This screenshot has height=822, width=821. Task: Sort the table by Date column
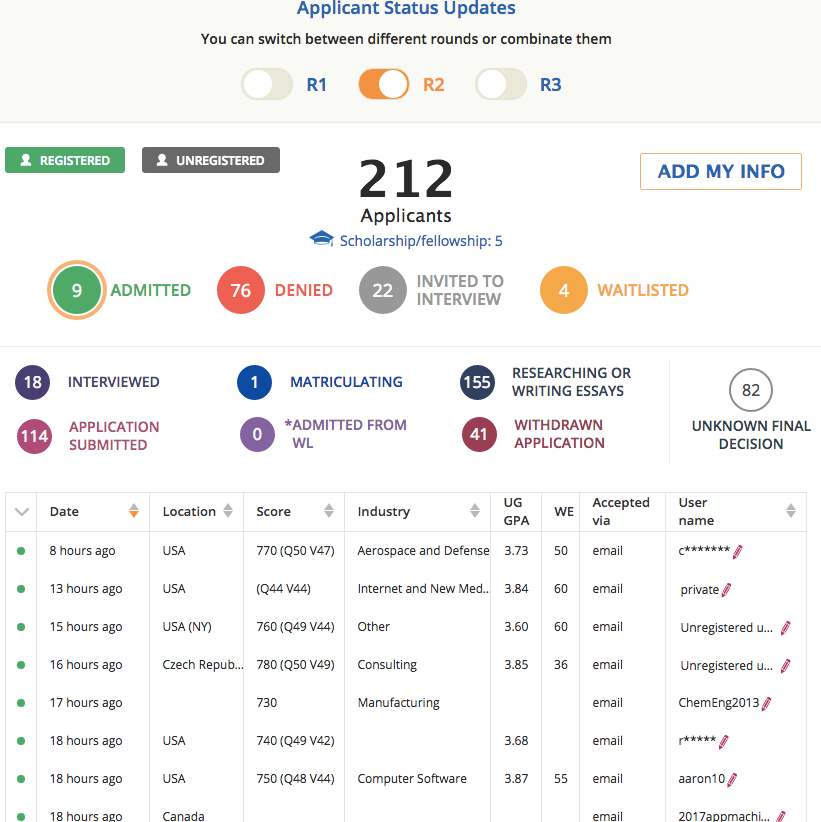(133, 511)
